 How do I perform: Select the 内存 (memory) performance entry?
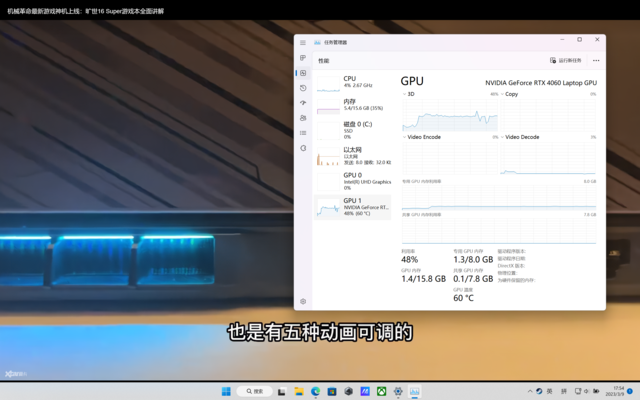point(353,105)
